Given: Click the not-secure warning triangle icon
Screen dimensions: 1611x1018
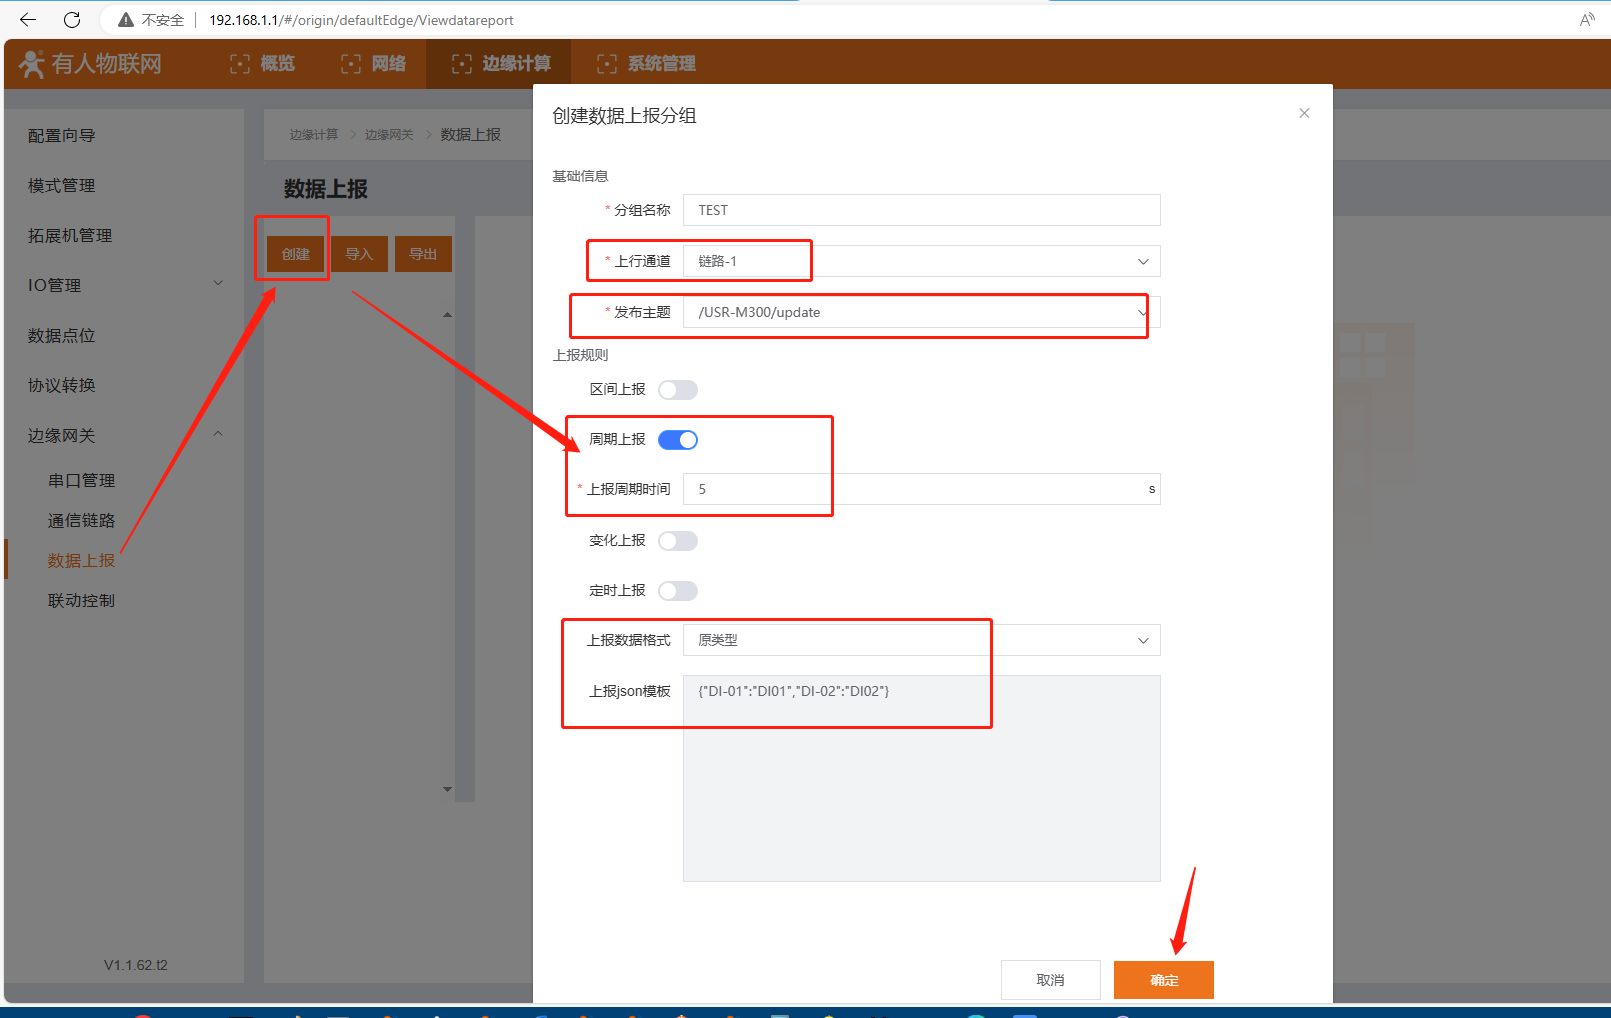Looking at the screenshot, I should tap(126, 20).
